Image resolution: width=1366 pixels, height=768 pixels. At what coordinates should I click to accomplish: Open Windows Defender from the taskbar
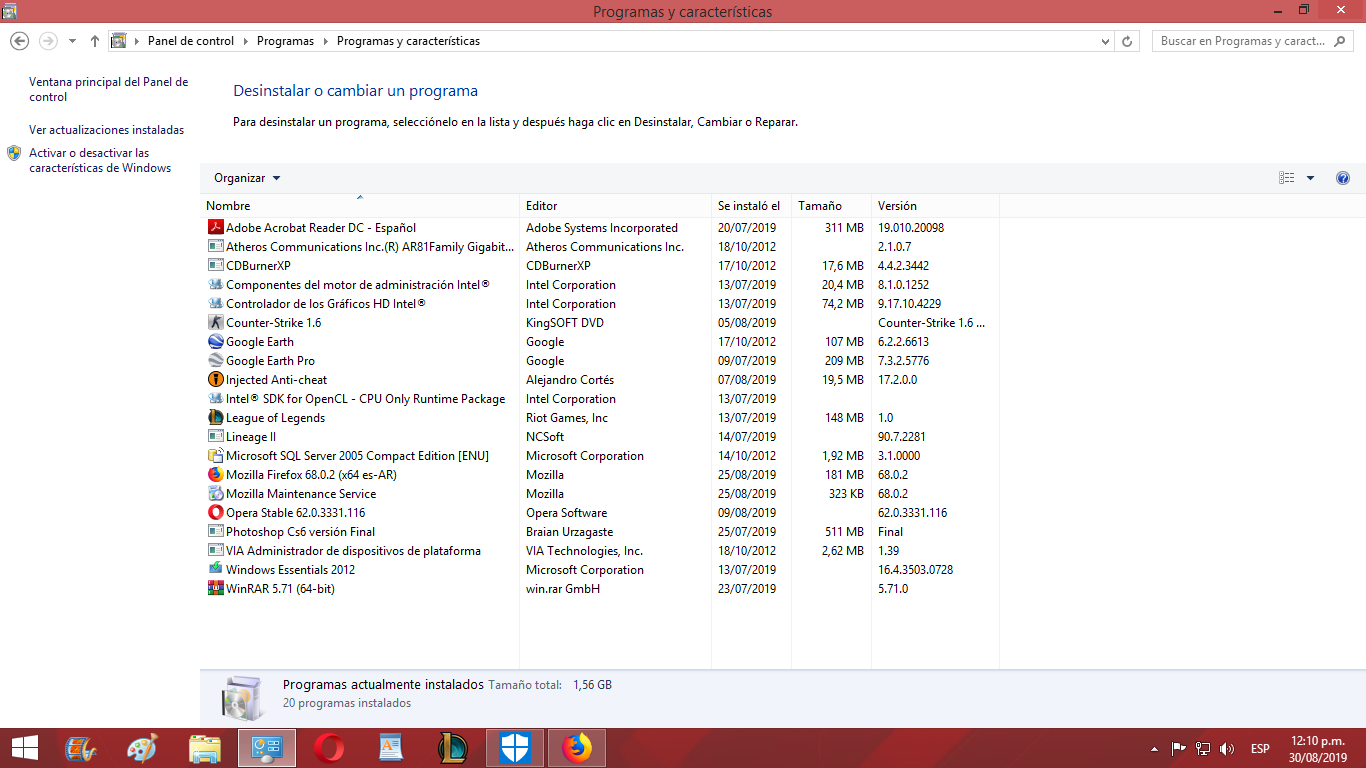(x=514, y=747)
